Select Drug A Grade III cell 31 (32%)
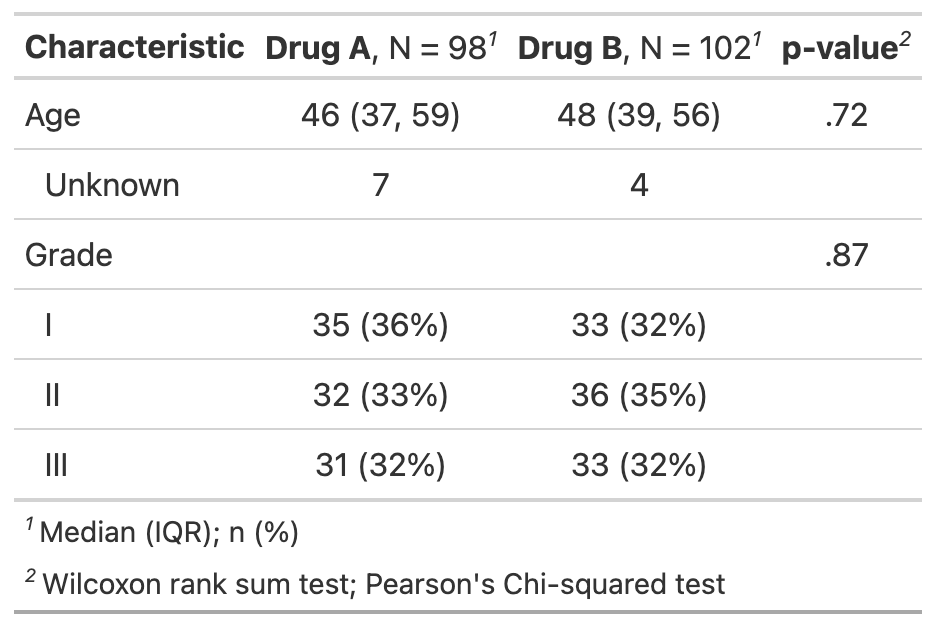Viewport: 944px width, 632px height. coord(380,465)
